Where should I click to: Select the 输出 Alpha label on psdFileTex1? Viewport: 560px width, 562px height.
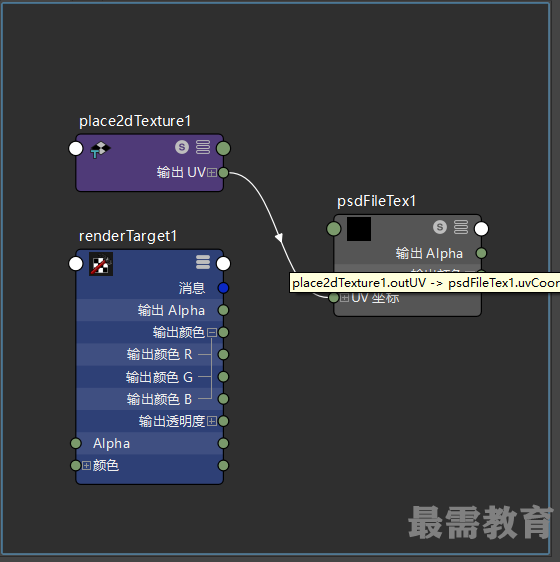click(429, 253)
